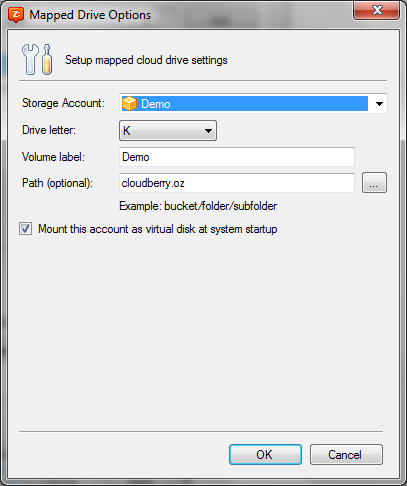Image resolution: width=407 pixels, height=486 pixels.
Task: Close the Mapped Drive Options dialog
Action: (x=377, y=11)
